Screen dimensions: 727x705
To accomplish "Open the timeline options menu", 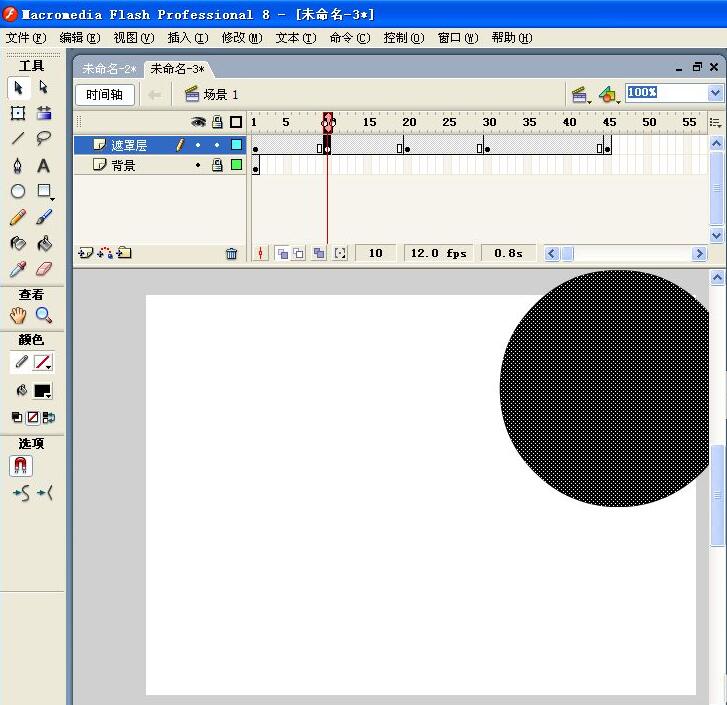I will tap(715, 122).
